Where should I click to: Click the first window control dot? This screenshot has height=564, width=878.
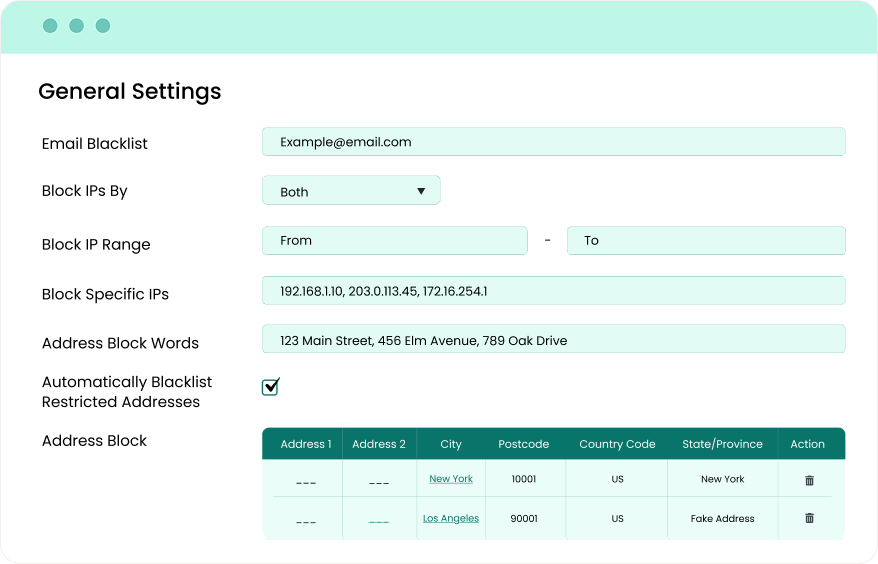[50, 26]
